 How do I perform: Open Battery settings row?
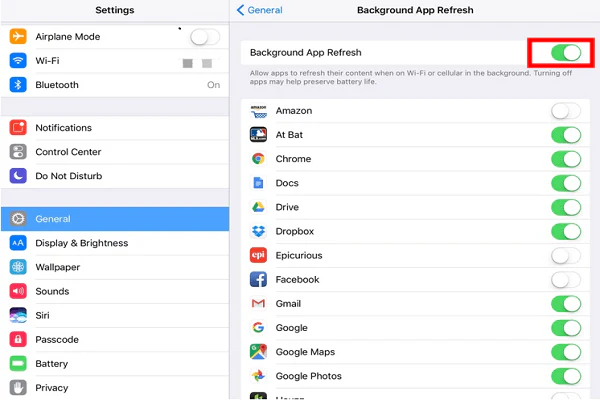[115, 363]
